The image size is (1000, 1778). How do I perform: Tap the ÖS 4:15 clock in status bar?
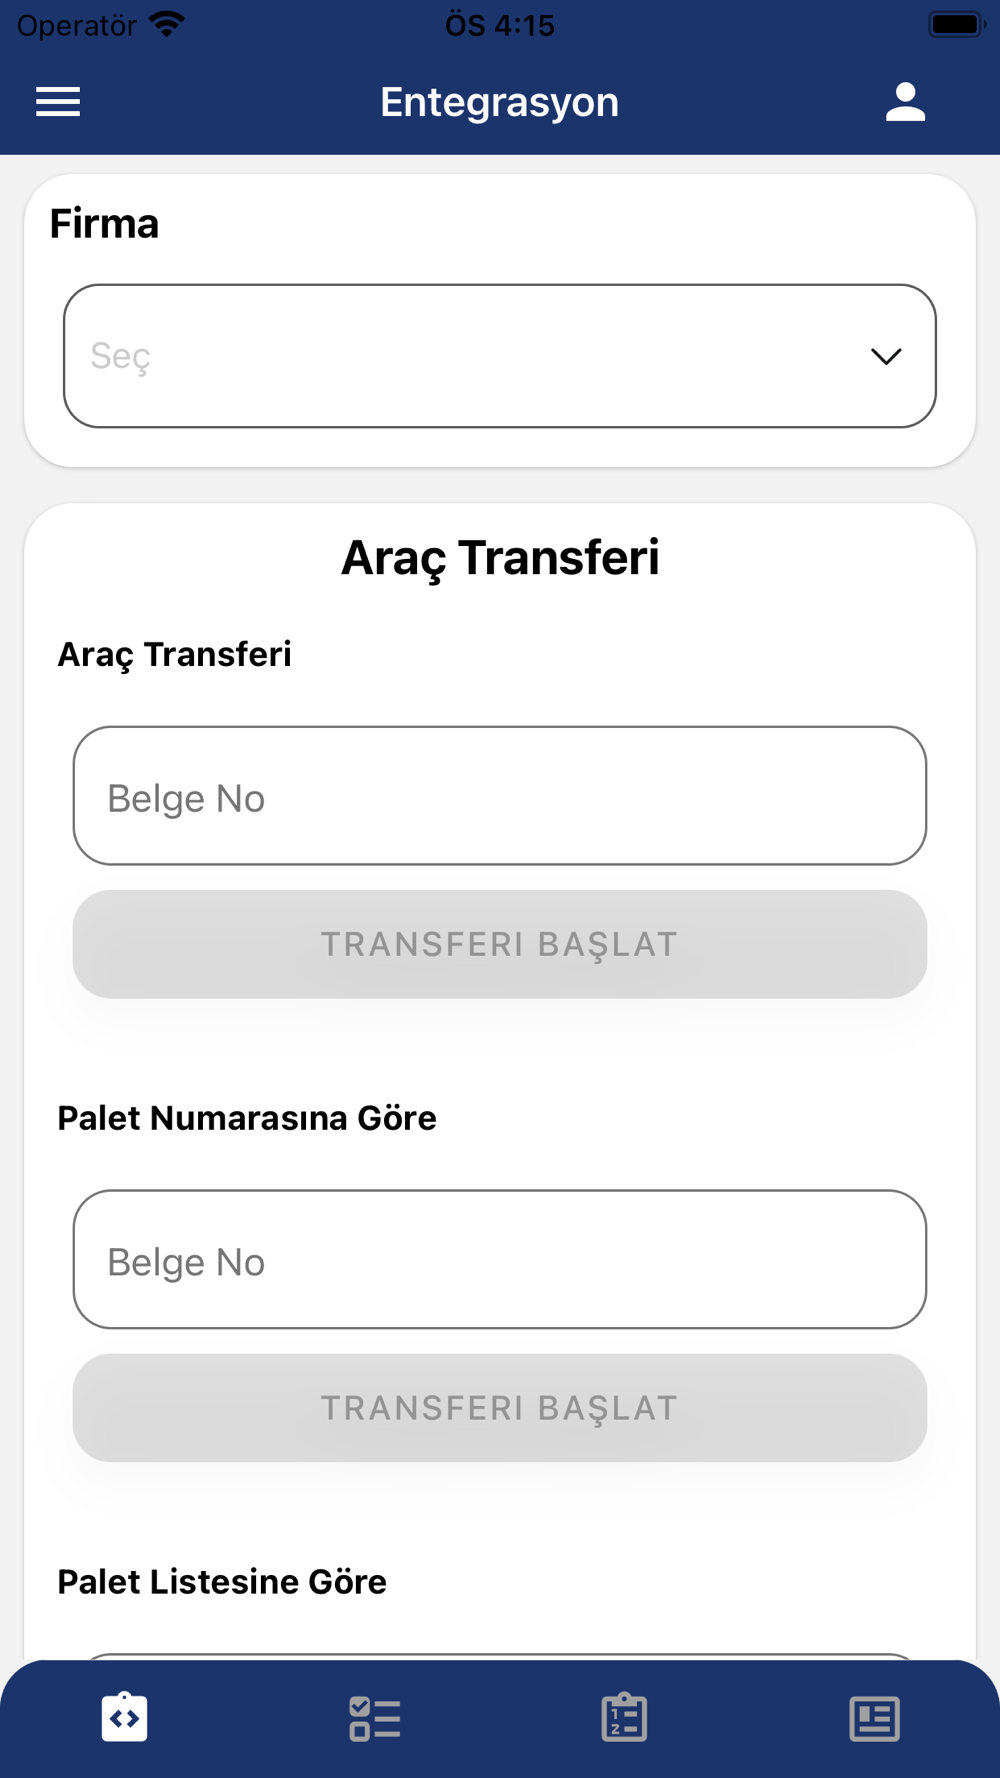(499, 24)
